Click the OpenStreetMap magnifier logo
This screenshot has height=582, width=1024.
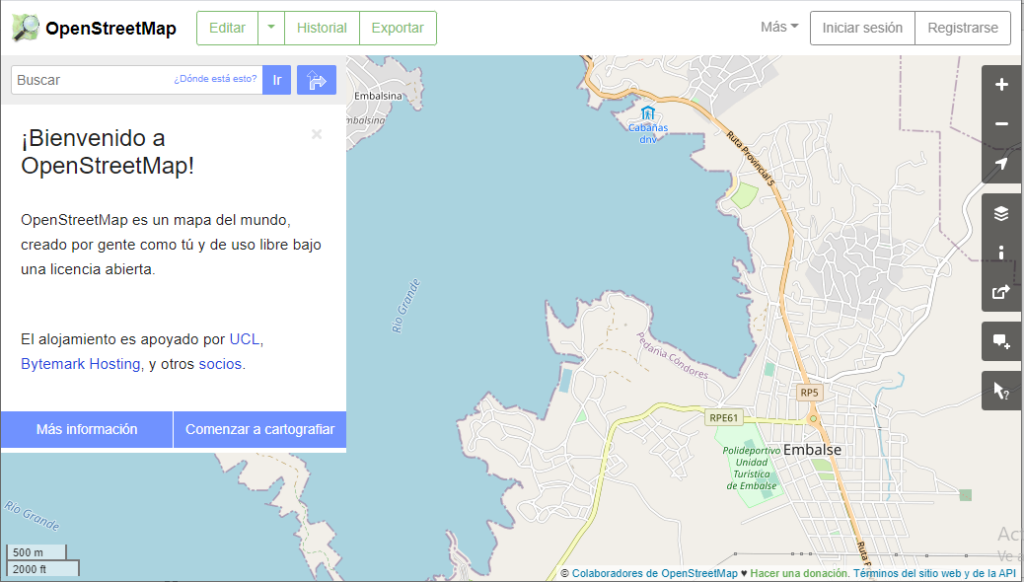[x=25, y=28]
